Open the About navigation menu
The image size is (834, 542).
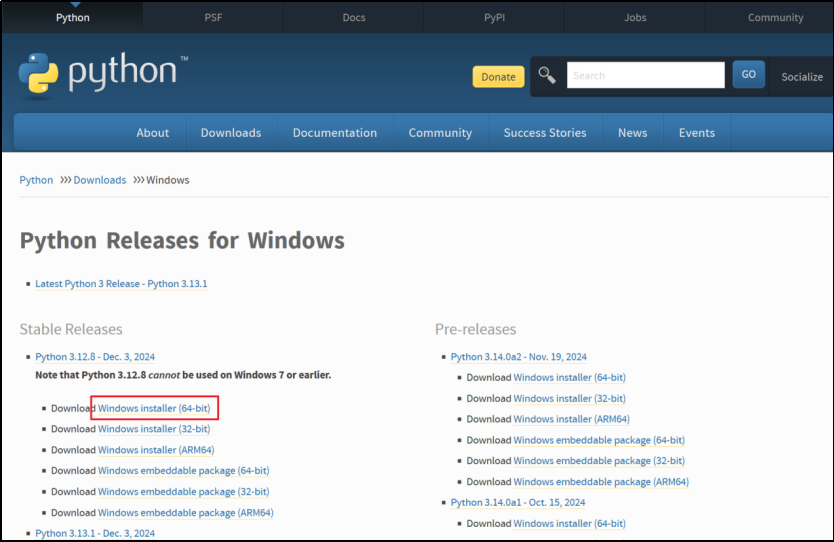tap(153, 132)
